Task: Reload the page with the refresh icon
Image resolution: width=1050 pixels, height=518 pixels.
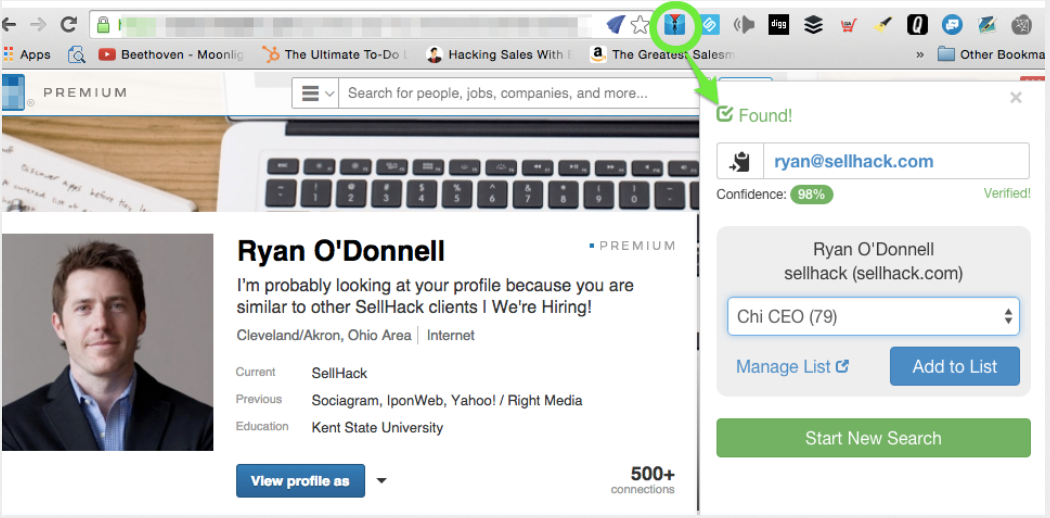Action: point(68,25)
